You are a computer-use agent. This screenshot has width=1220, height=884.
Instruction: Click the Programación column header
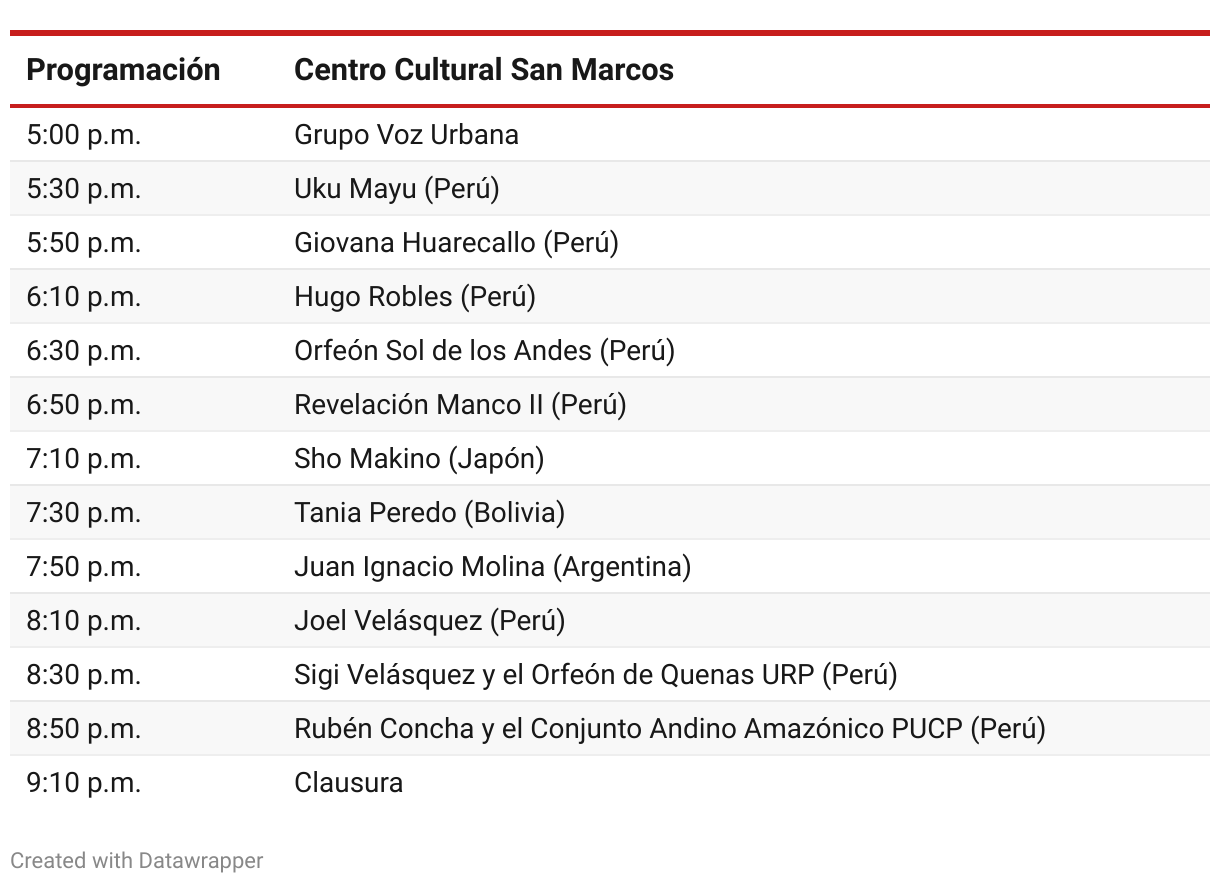pyautogui.click(x=123, y=70)
